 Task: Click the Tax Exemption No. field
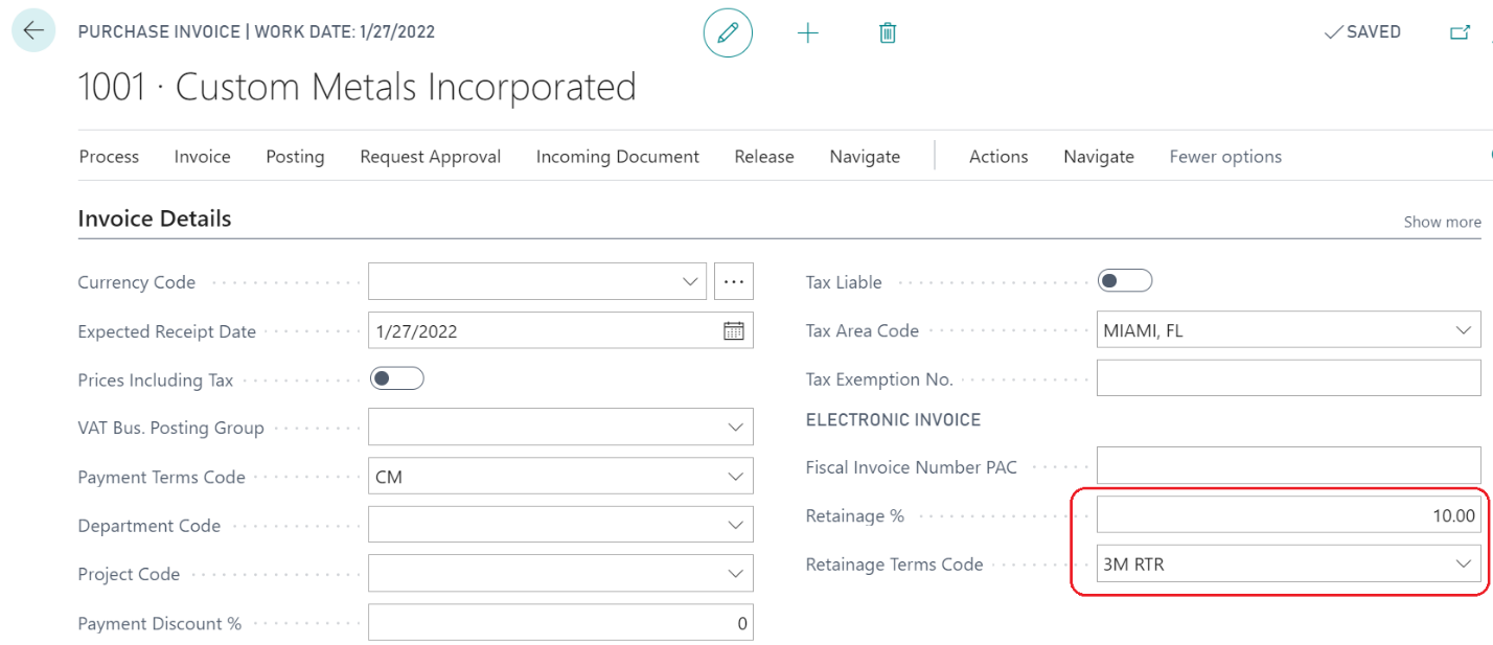1289,379
